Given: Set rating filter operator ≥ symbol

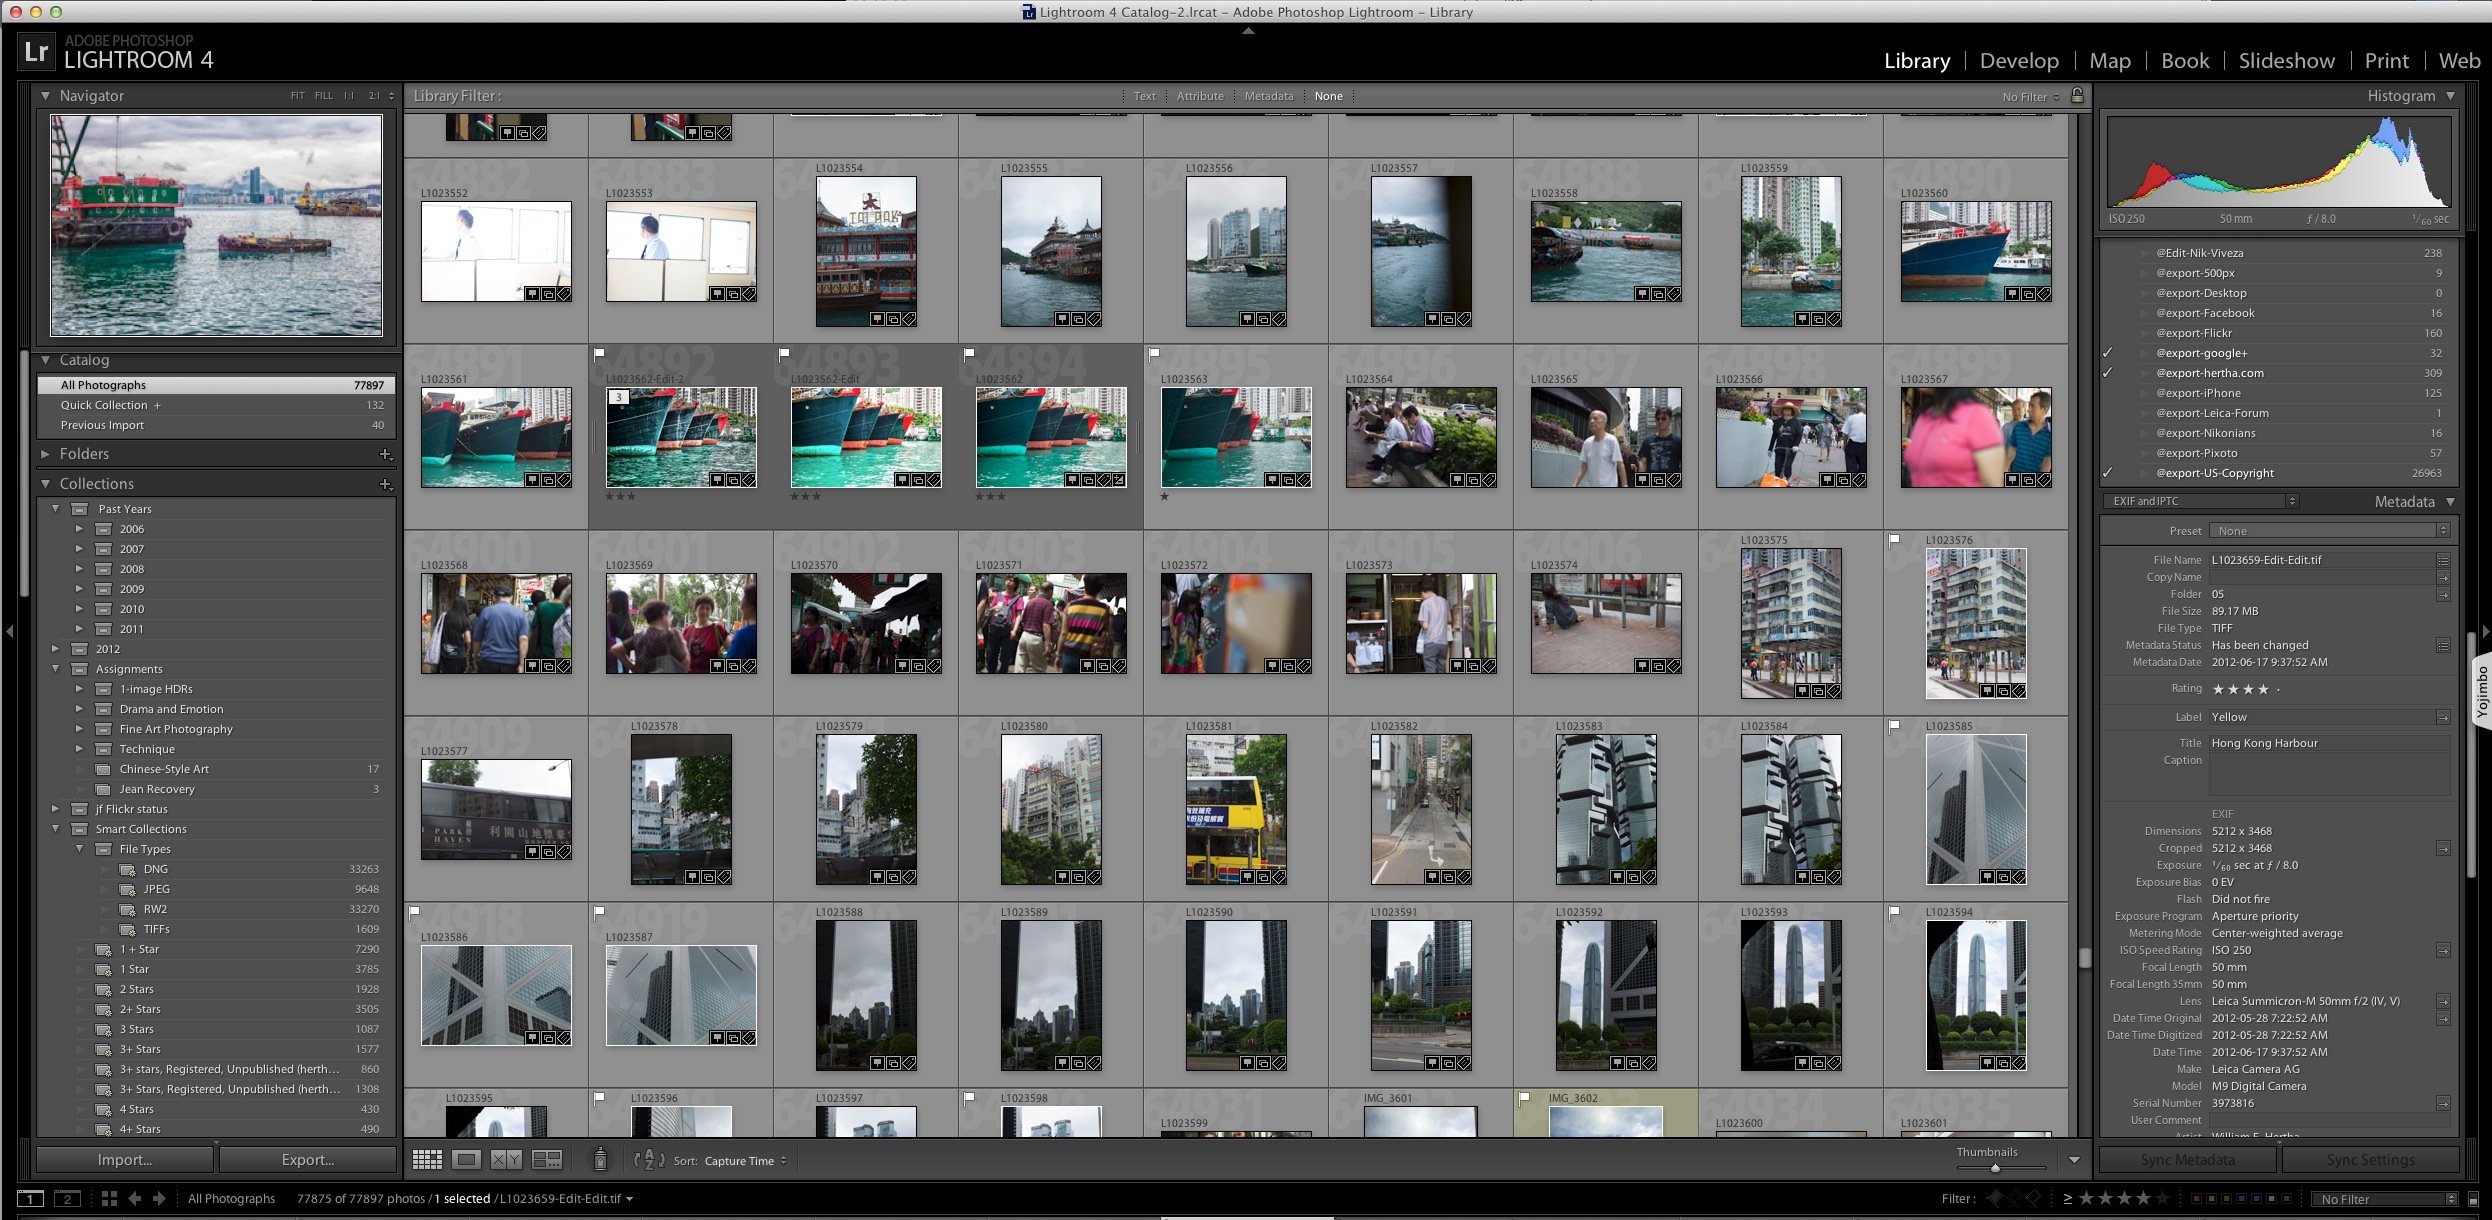Looking at the screenshot, I should point(2067,1198).
